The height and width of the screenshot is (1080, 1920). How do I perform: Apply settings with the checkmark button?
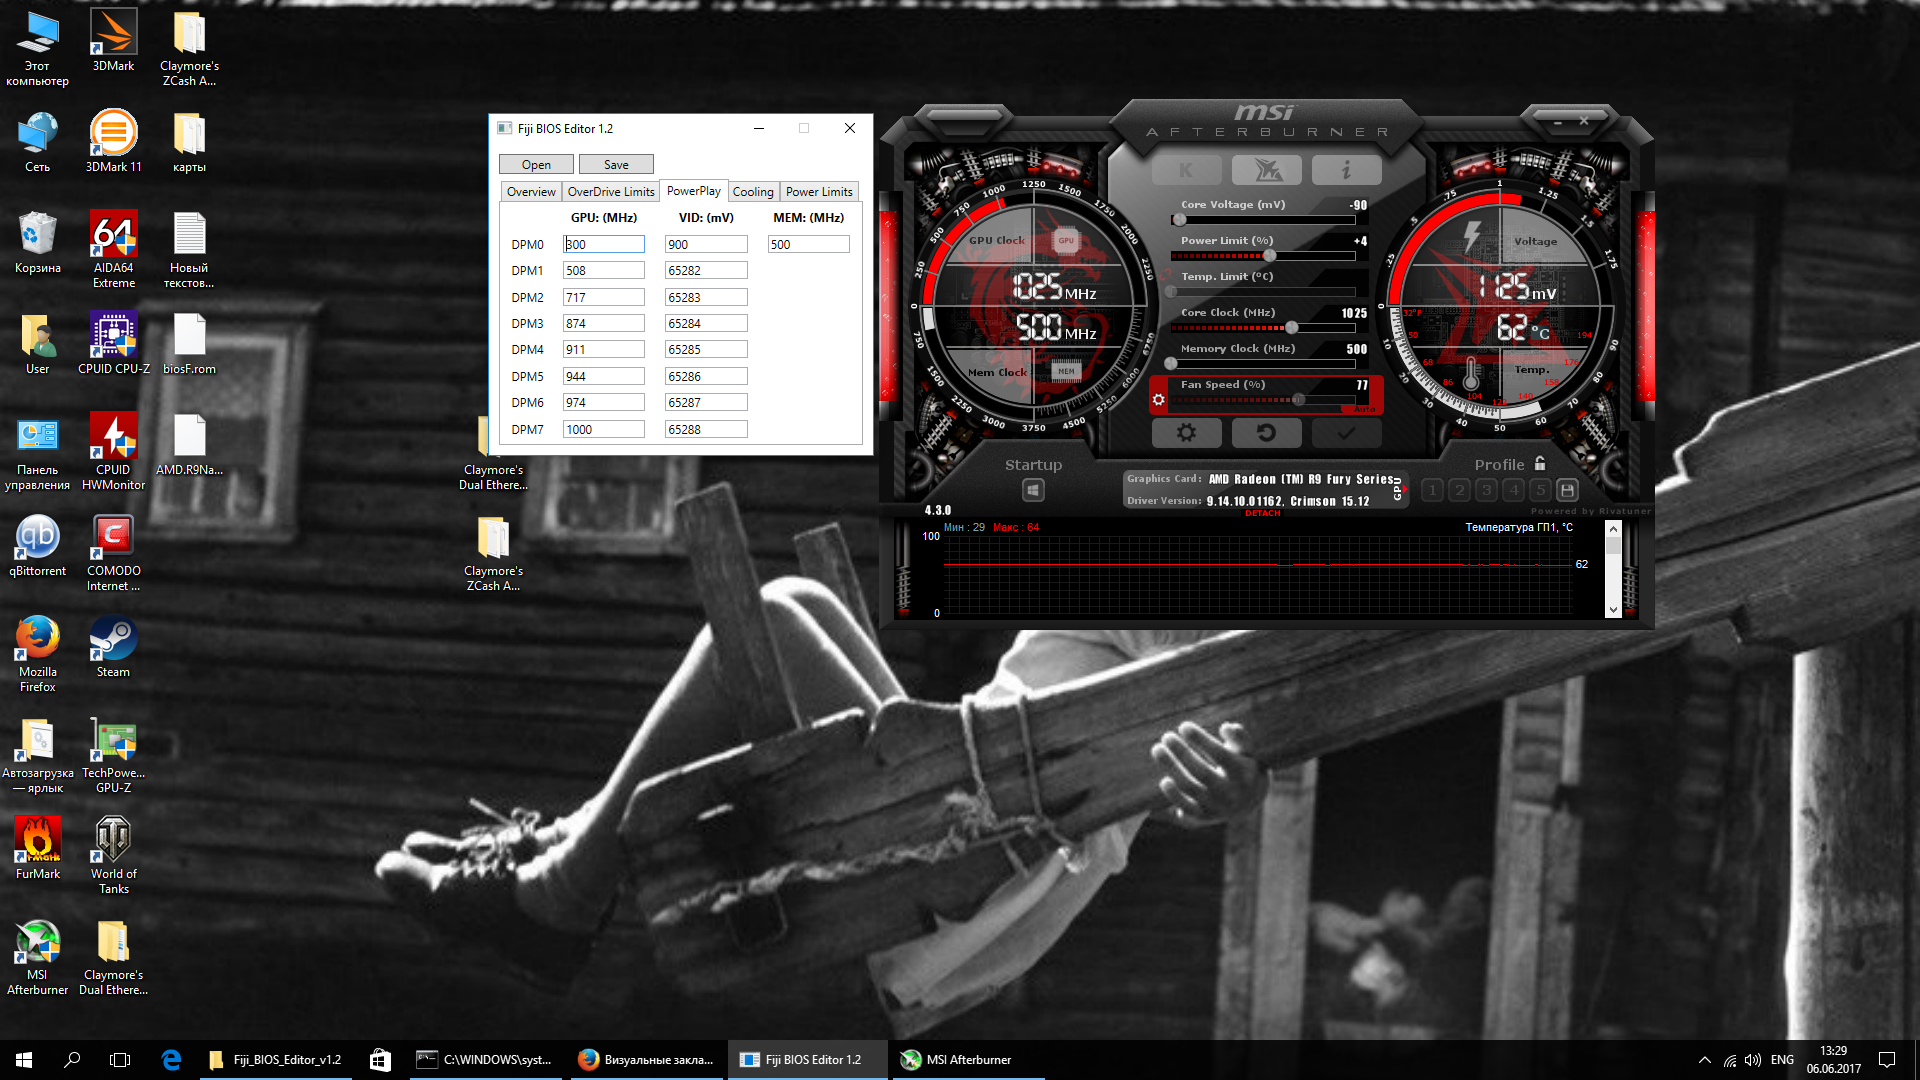tap(1346, 433)
